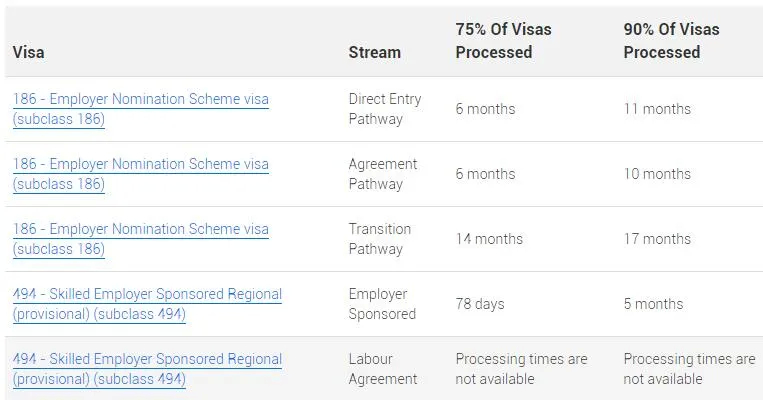Select the 90% Of Visas Processed header

tap(672, 40)
